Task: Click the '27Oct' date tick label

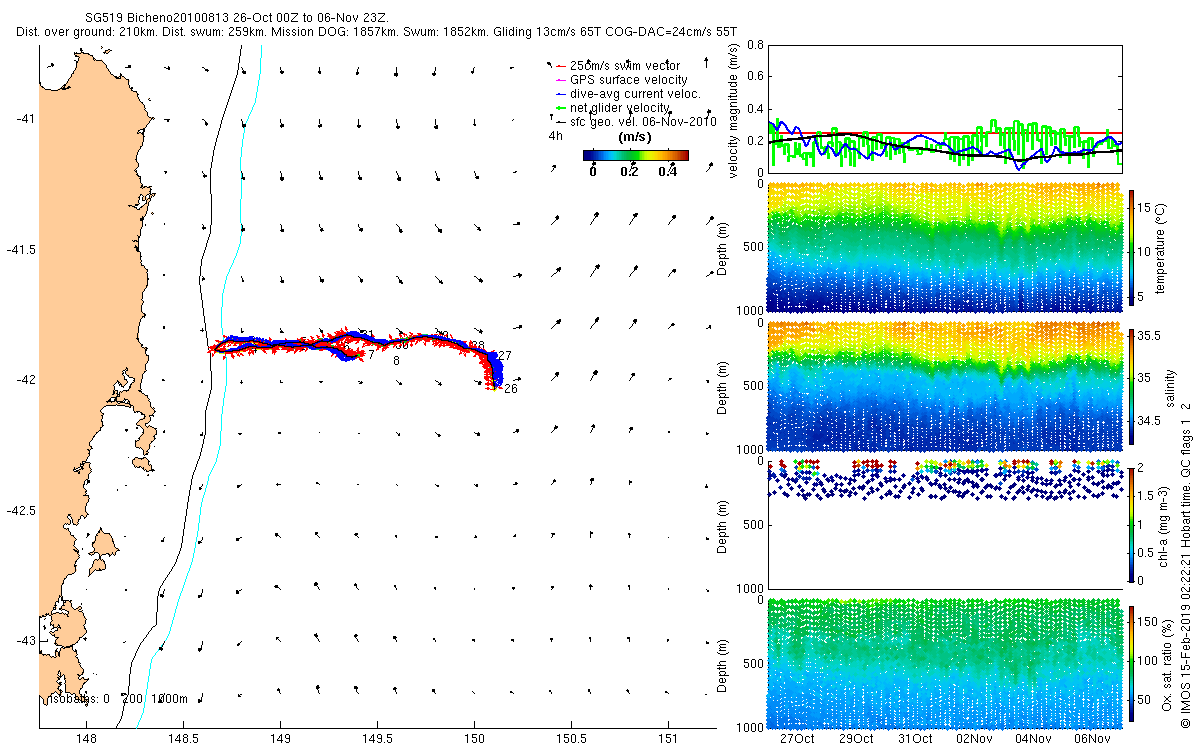Action: point(797,739)
